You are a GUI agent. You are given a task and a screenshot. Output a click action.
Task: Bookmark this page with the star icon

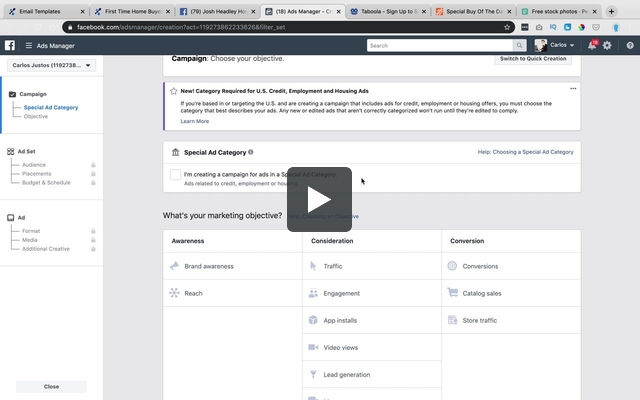(x=507, y=27)
